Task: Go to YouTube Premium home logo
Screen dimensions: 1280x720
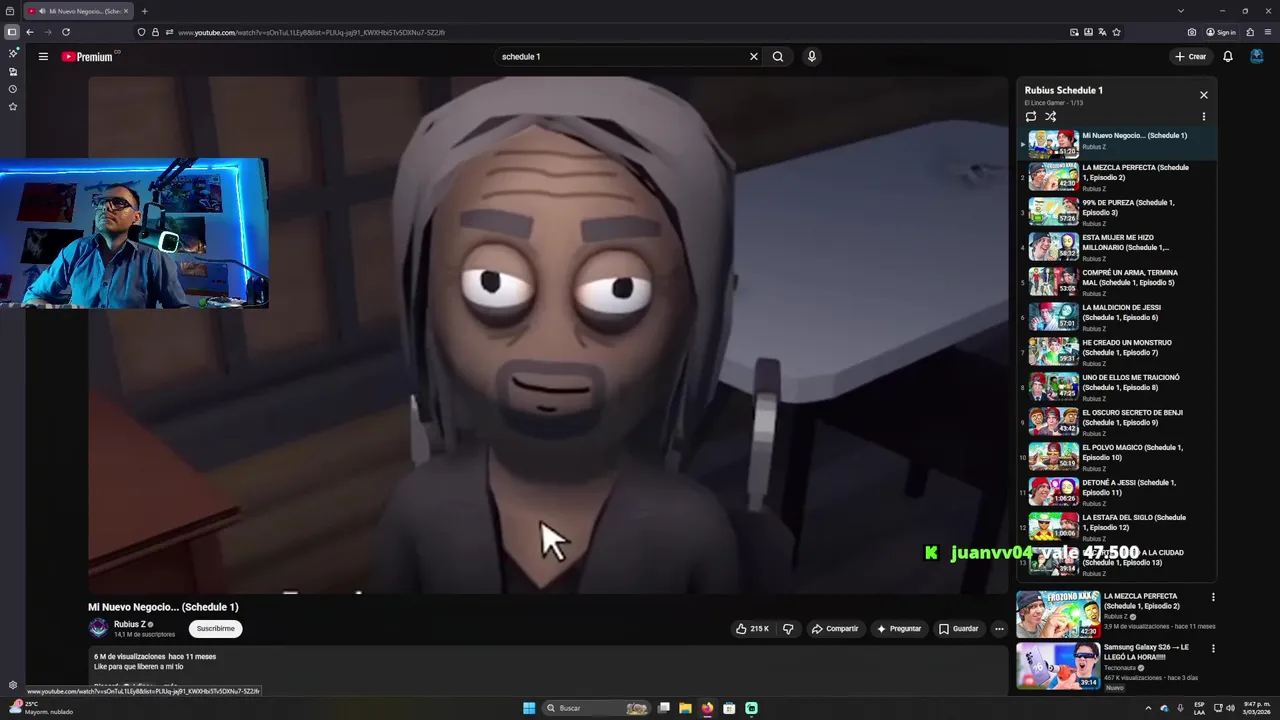Action: tap(88, 57)
